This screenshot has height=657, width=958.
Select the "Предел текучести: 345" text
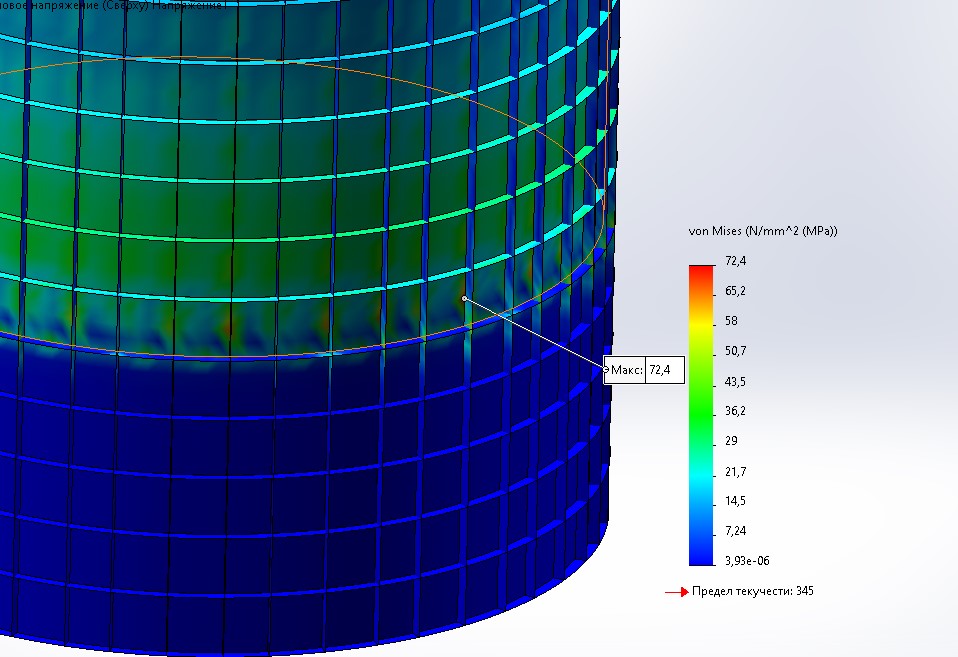(753, 591)
